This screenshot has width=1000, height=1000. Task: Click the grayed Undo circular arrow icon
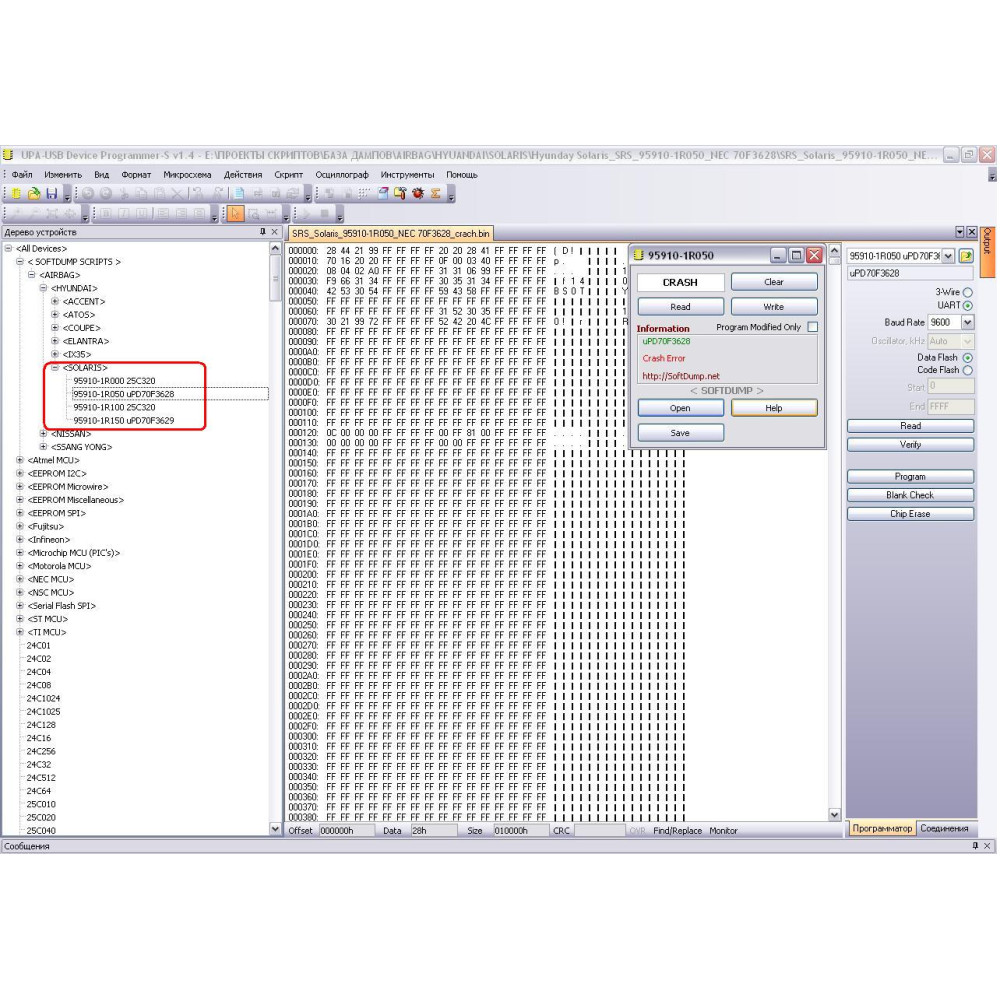point(88,193)
